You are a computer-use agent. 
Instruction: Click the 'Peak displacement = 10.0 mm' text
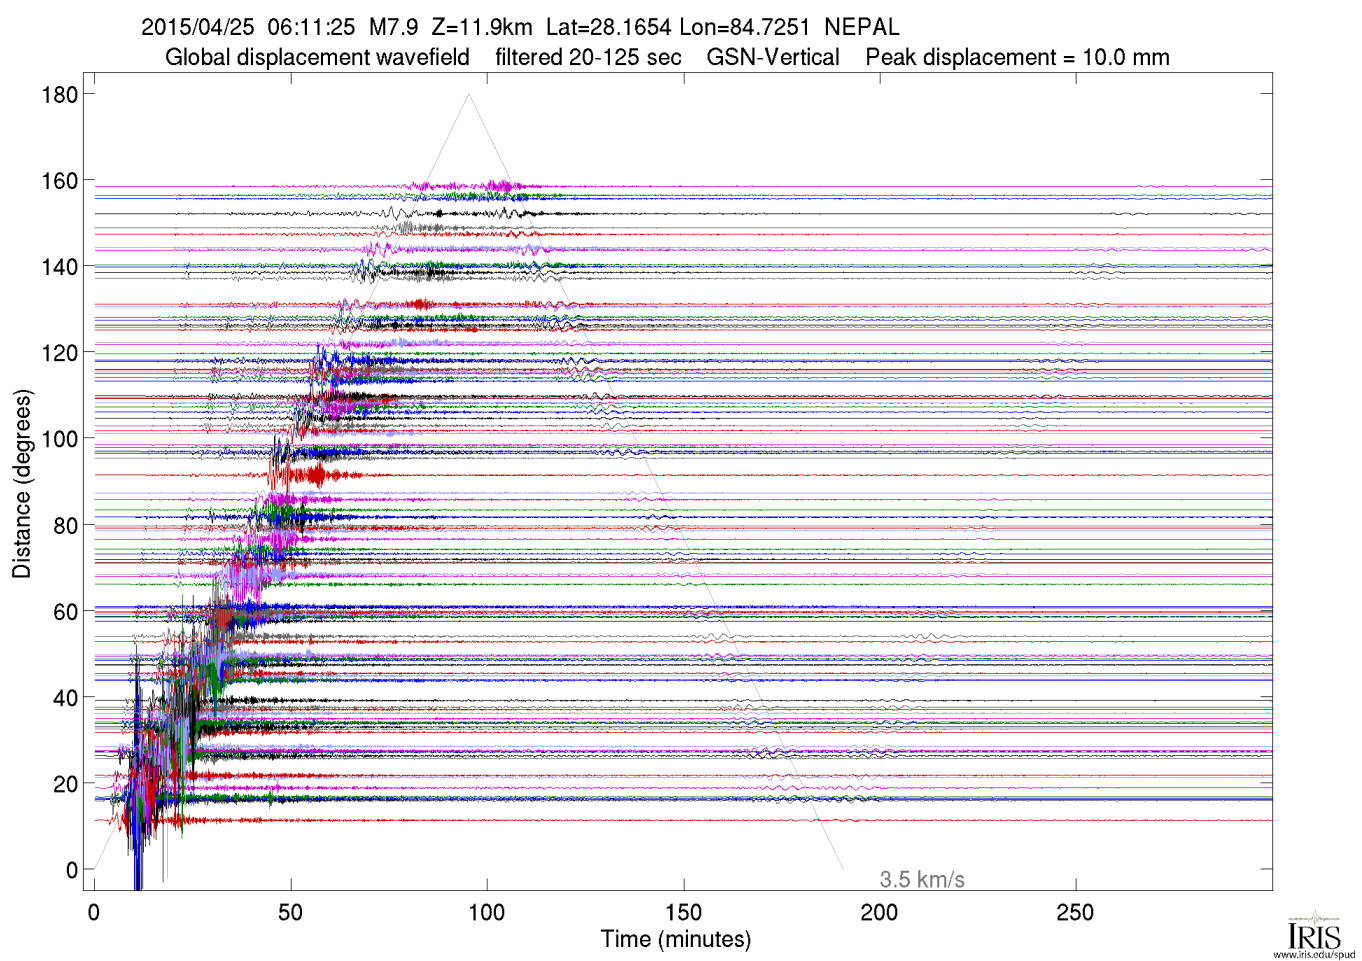(1017, 57)
